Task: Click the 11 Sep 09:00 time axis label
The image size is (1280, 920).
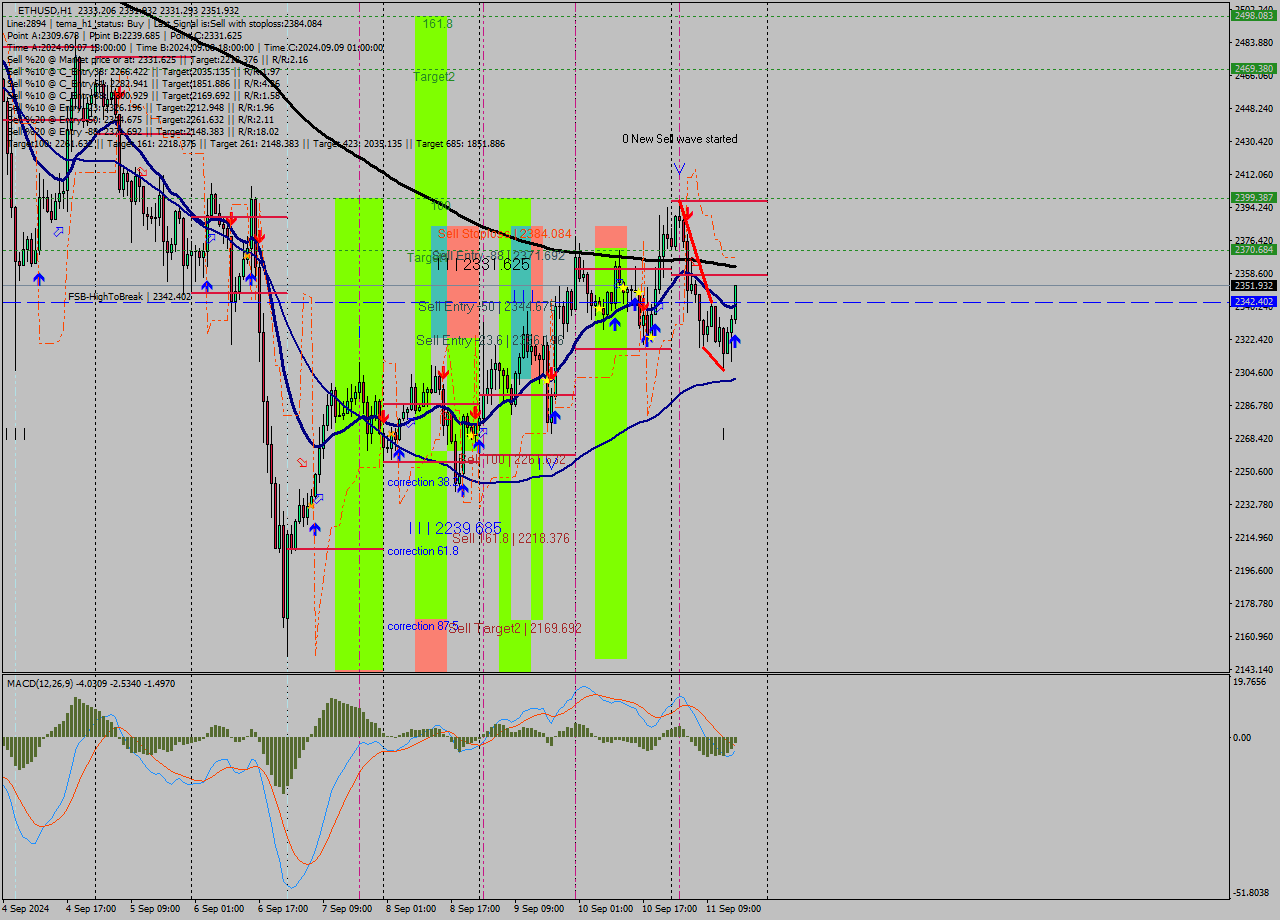Action: tap(733, 909)
